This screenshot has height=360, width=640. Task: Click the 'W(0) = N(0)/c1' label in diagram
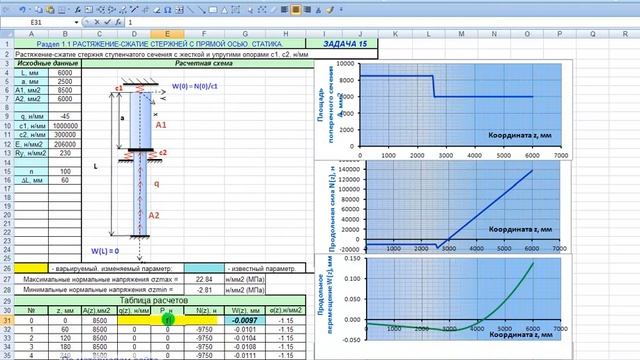click(195, 86)
